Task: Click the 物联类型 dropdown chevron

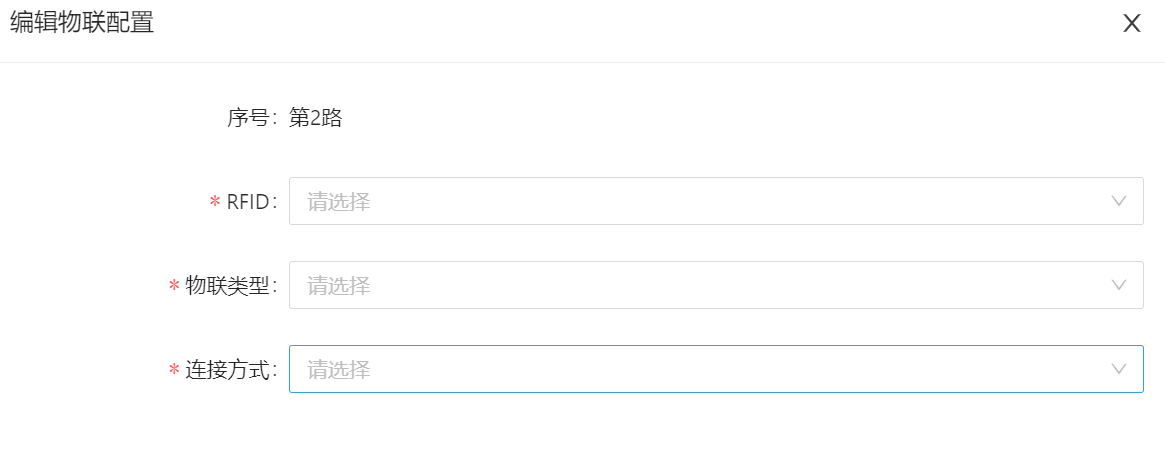Action: (x=1119, y=285)
